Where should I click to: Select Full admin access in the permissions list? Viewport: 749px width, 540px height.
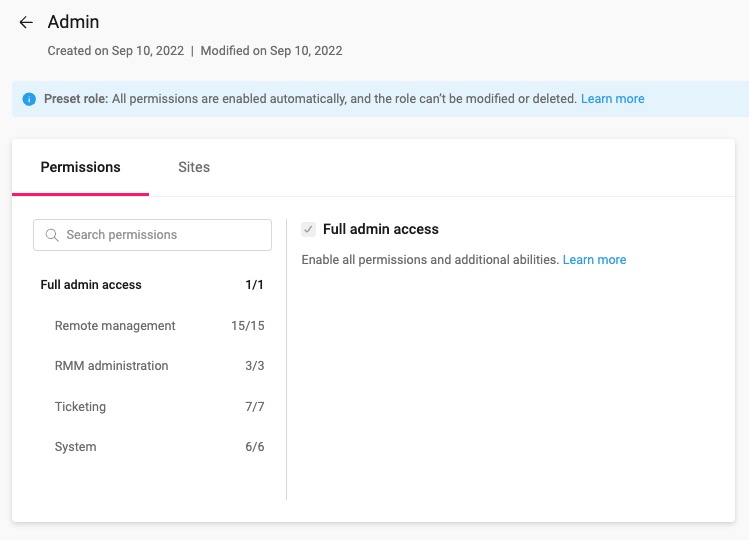coord(152,285)
